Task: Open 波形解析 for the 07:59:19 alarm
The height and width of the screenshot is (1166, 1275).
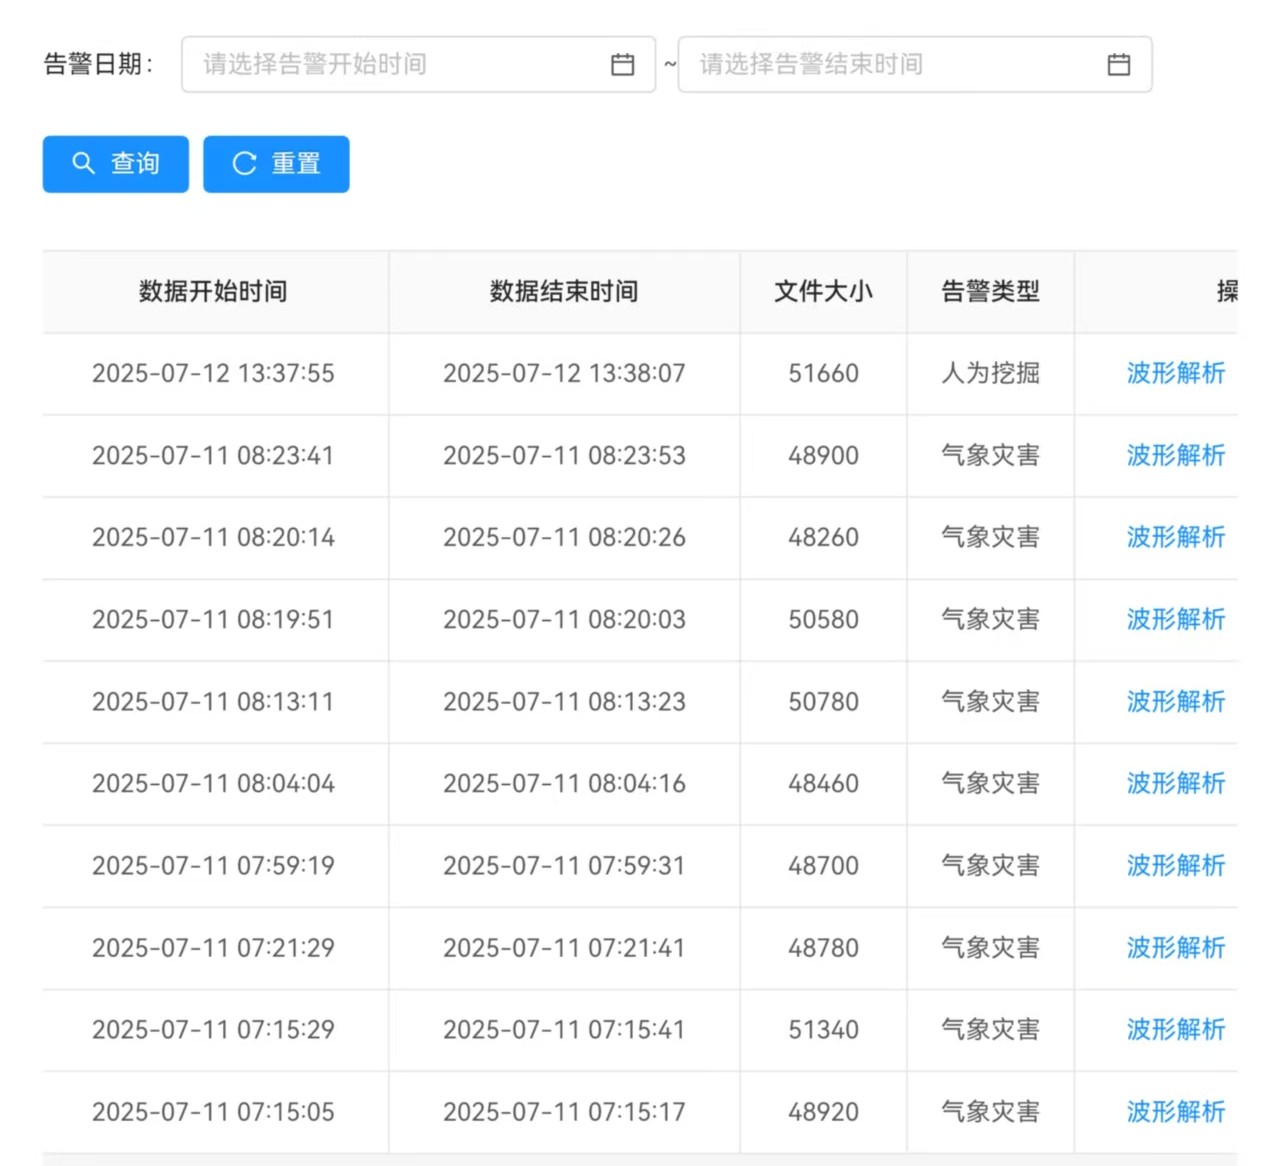Action: tap(1176, 865)
